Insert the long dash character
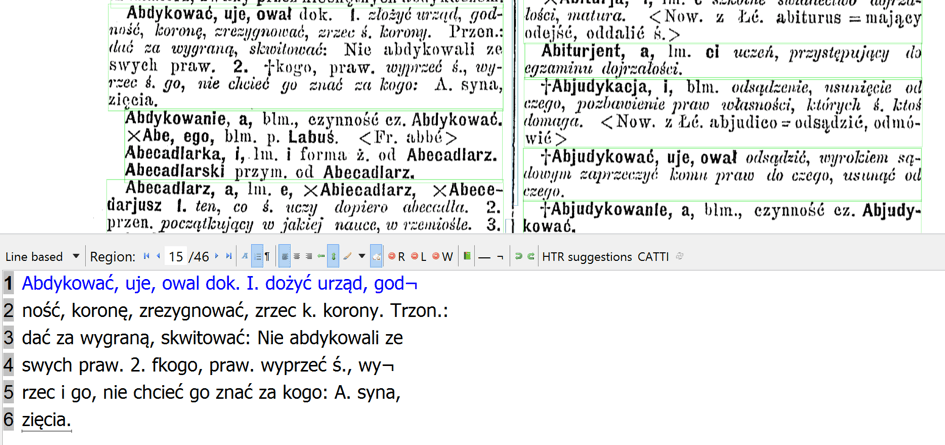Viewport: 945px width, 445px height. coord(484,257)
